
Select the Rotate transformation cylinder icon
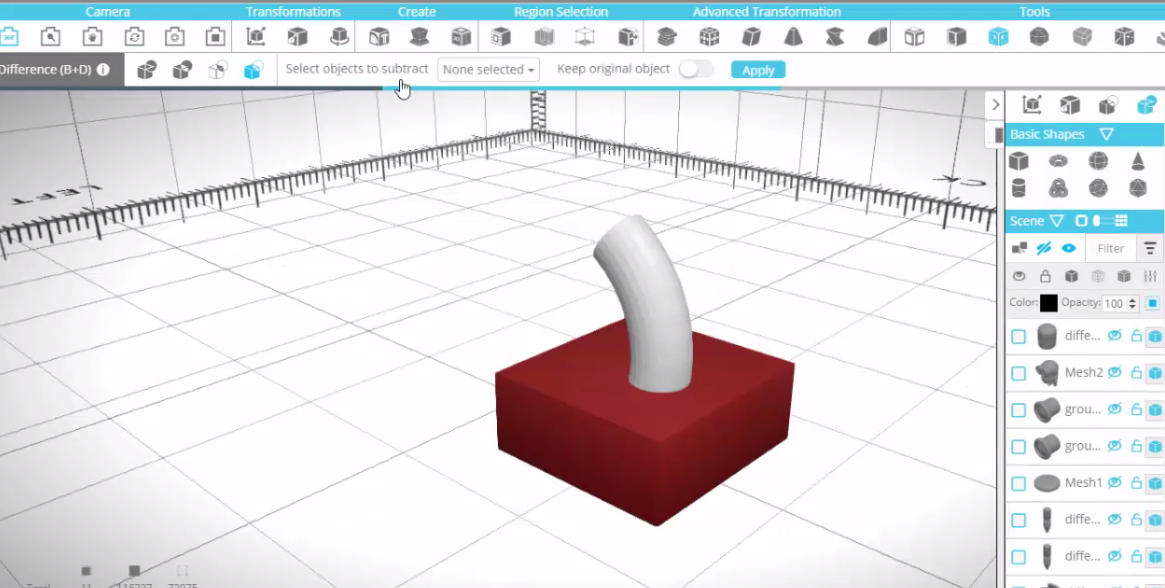339,36
